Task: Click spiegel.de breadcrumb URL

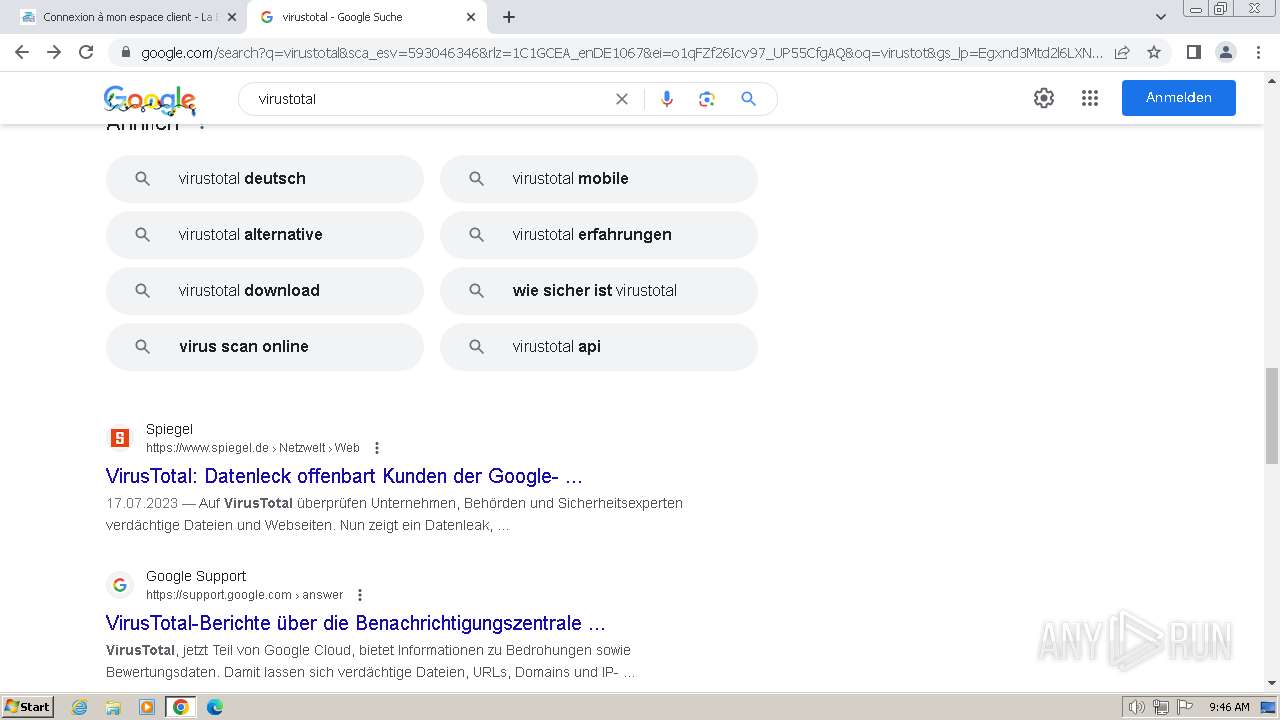Action: click(x=253, y=448)
